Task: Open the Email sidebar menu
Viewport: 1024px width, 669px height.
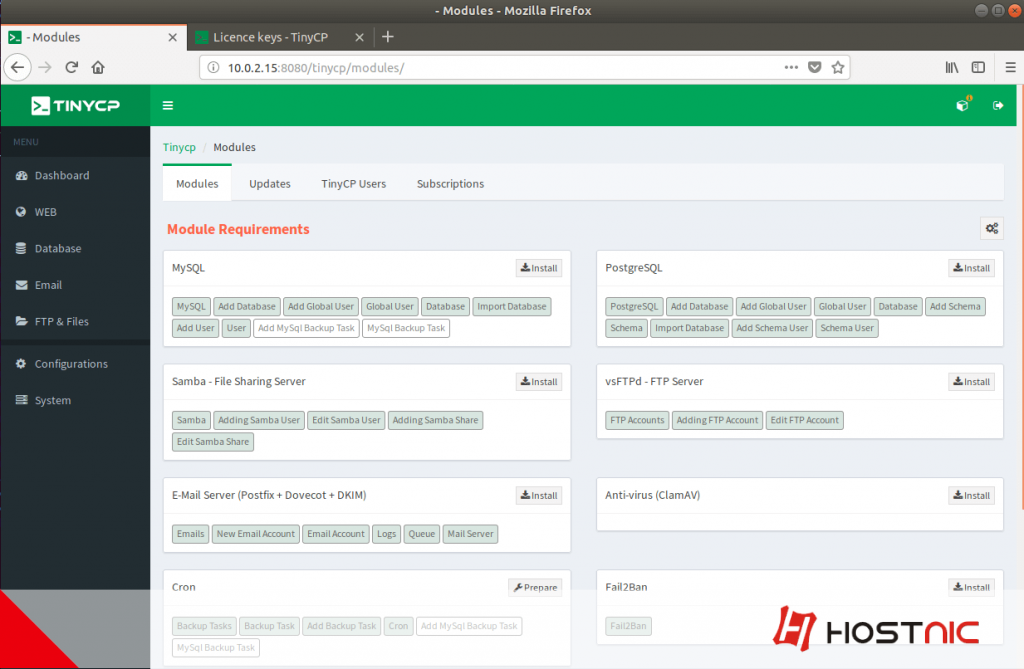Action: pos(48,285)
